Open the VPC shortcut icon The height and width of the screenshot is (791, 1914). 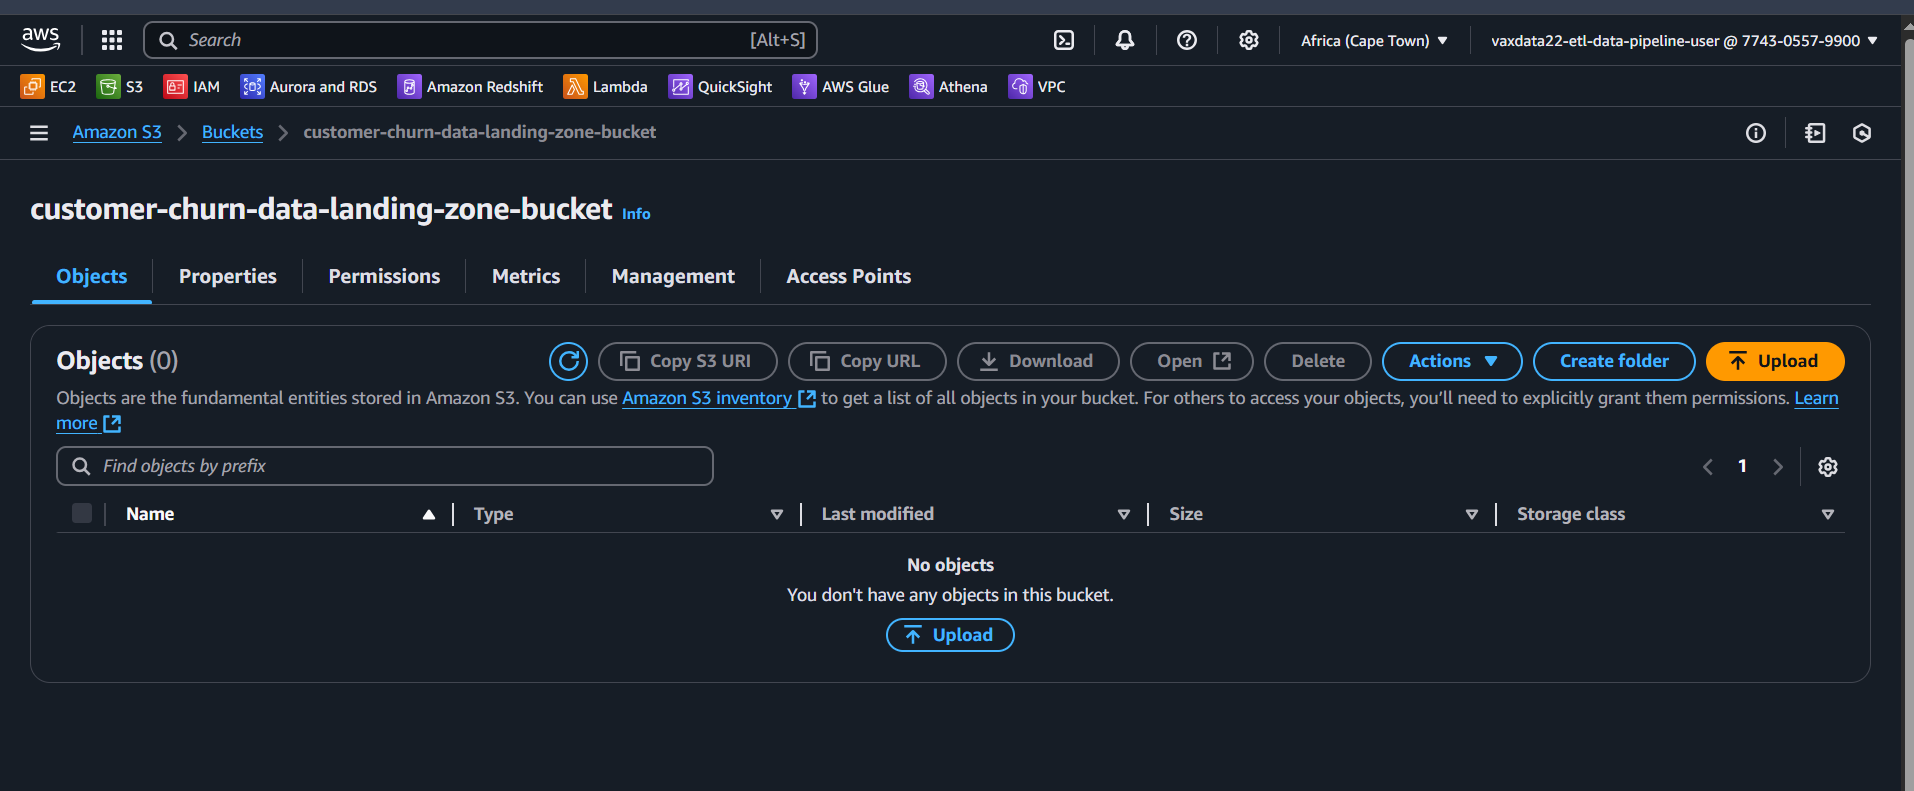point(1037,87)
